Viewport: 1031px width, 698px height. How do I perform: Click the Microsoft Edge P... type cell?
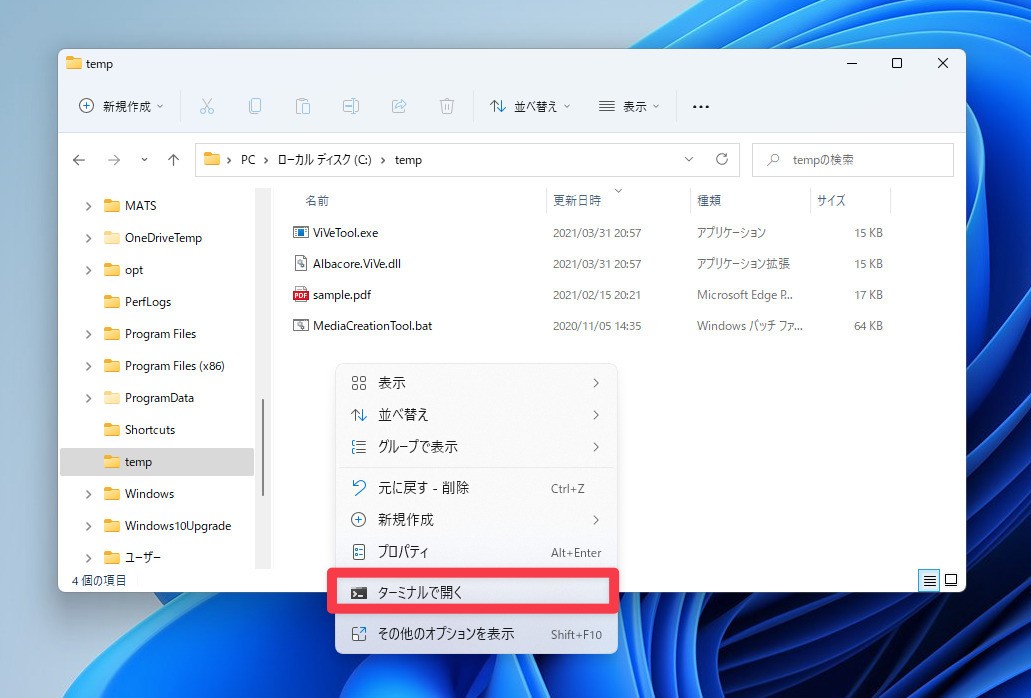[x=744, y=295]
